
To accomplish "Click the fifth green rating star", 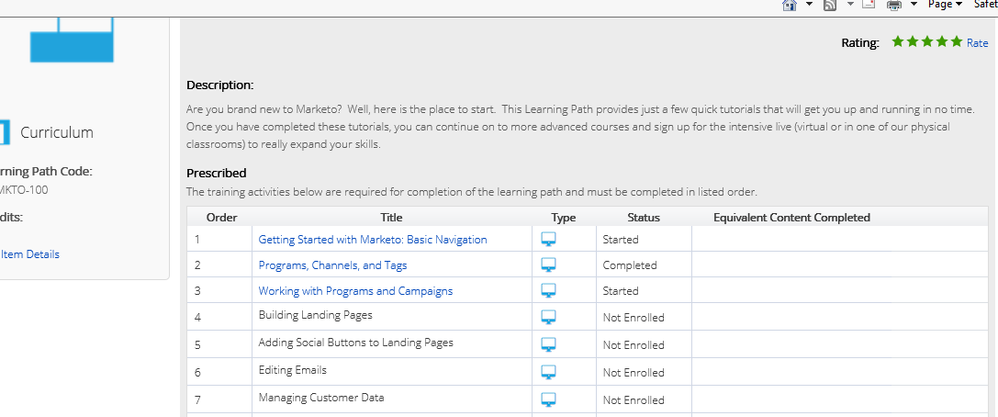I will point(956,42).
